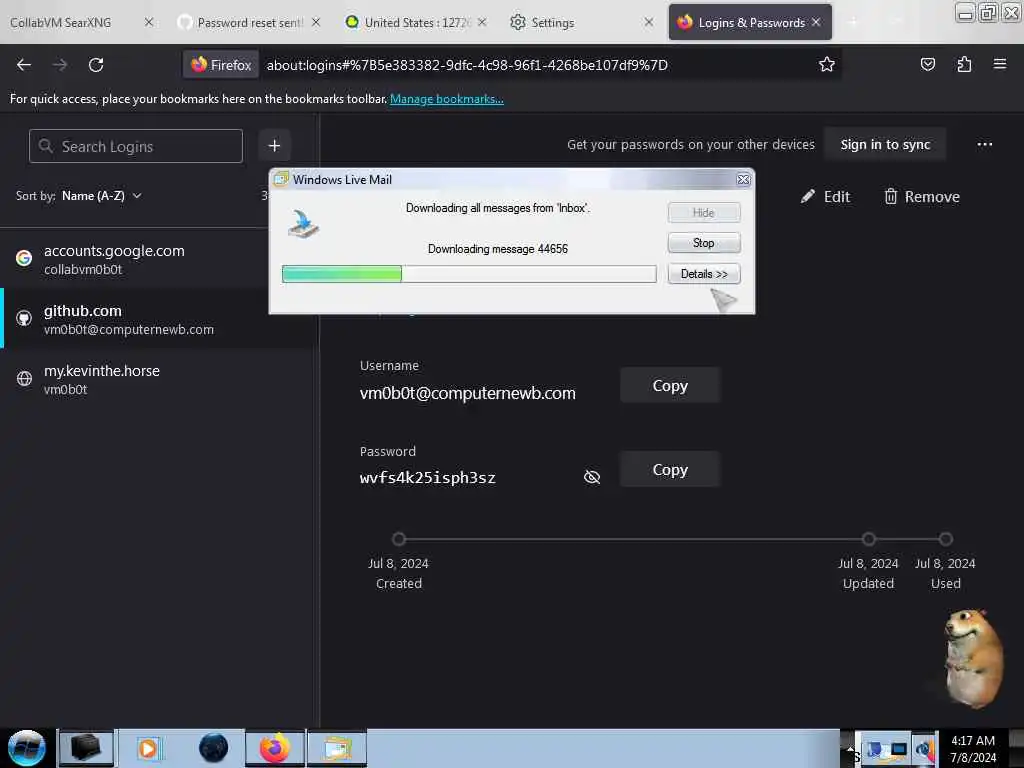Go back using the browser back arrow
Screen dimensions: 1024x768
click(24, 65)
